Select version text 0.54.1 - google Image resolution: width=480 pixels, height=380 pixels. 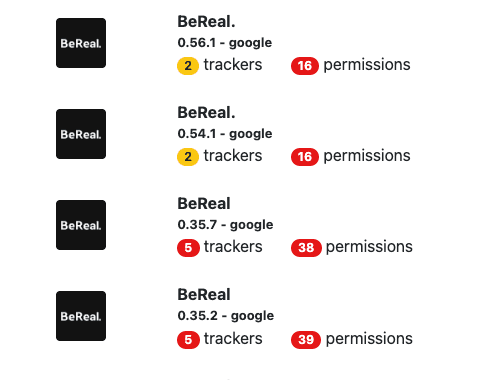[225, 134]
